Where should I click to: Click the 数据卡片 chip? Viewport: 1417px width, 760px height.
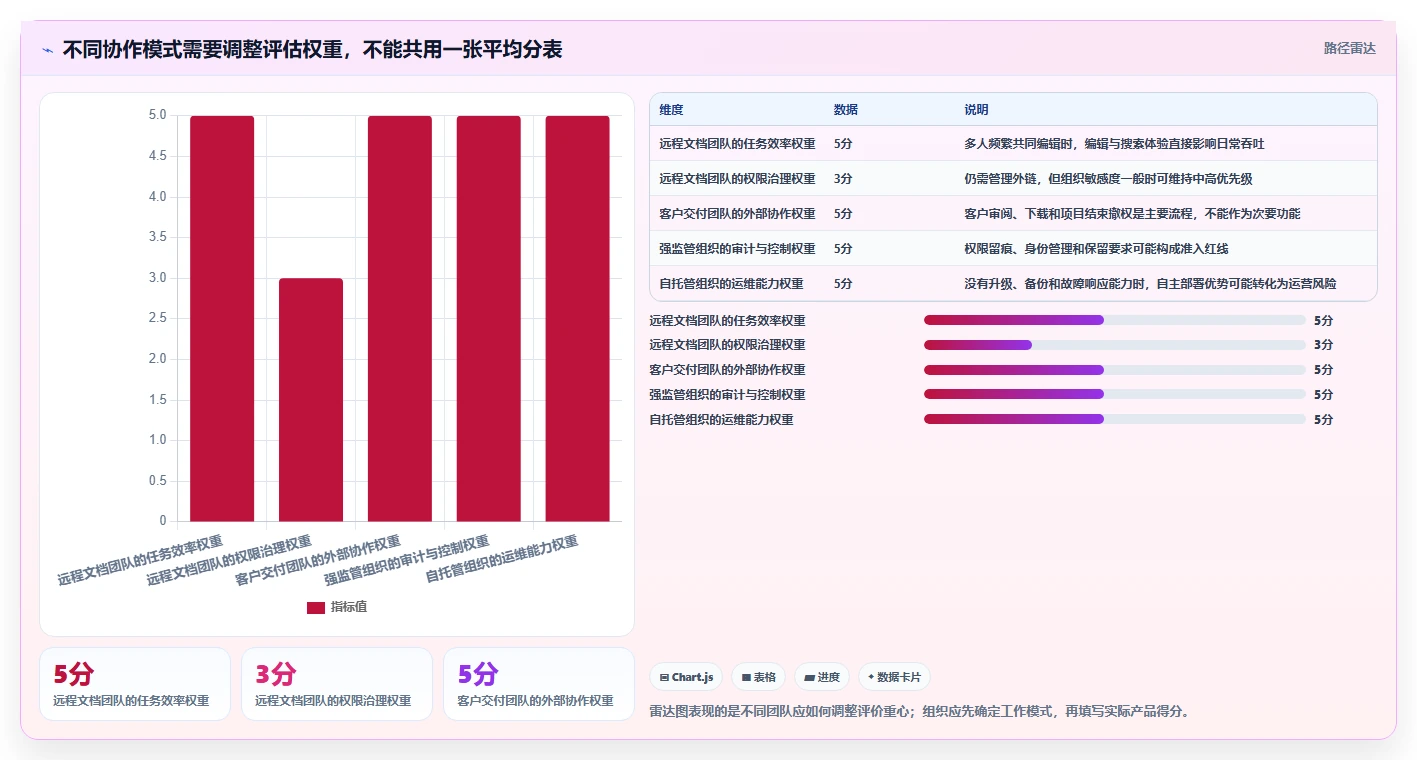[894, 677]
